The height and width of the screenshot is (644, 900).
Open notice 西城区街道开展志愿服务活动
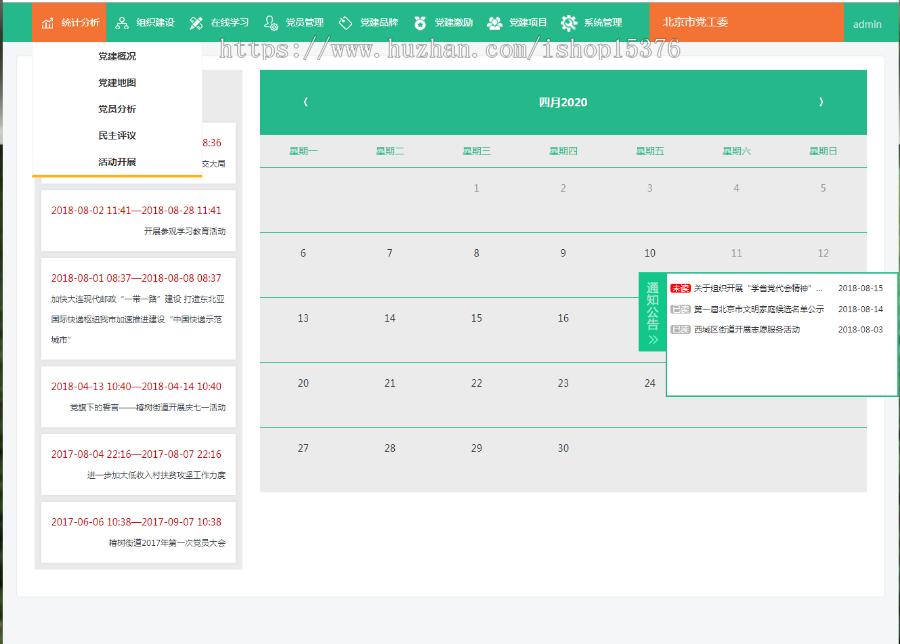pos(747,329)
